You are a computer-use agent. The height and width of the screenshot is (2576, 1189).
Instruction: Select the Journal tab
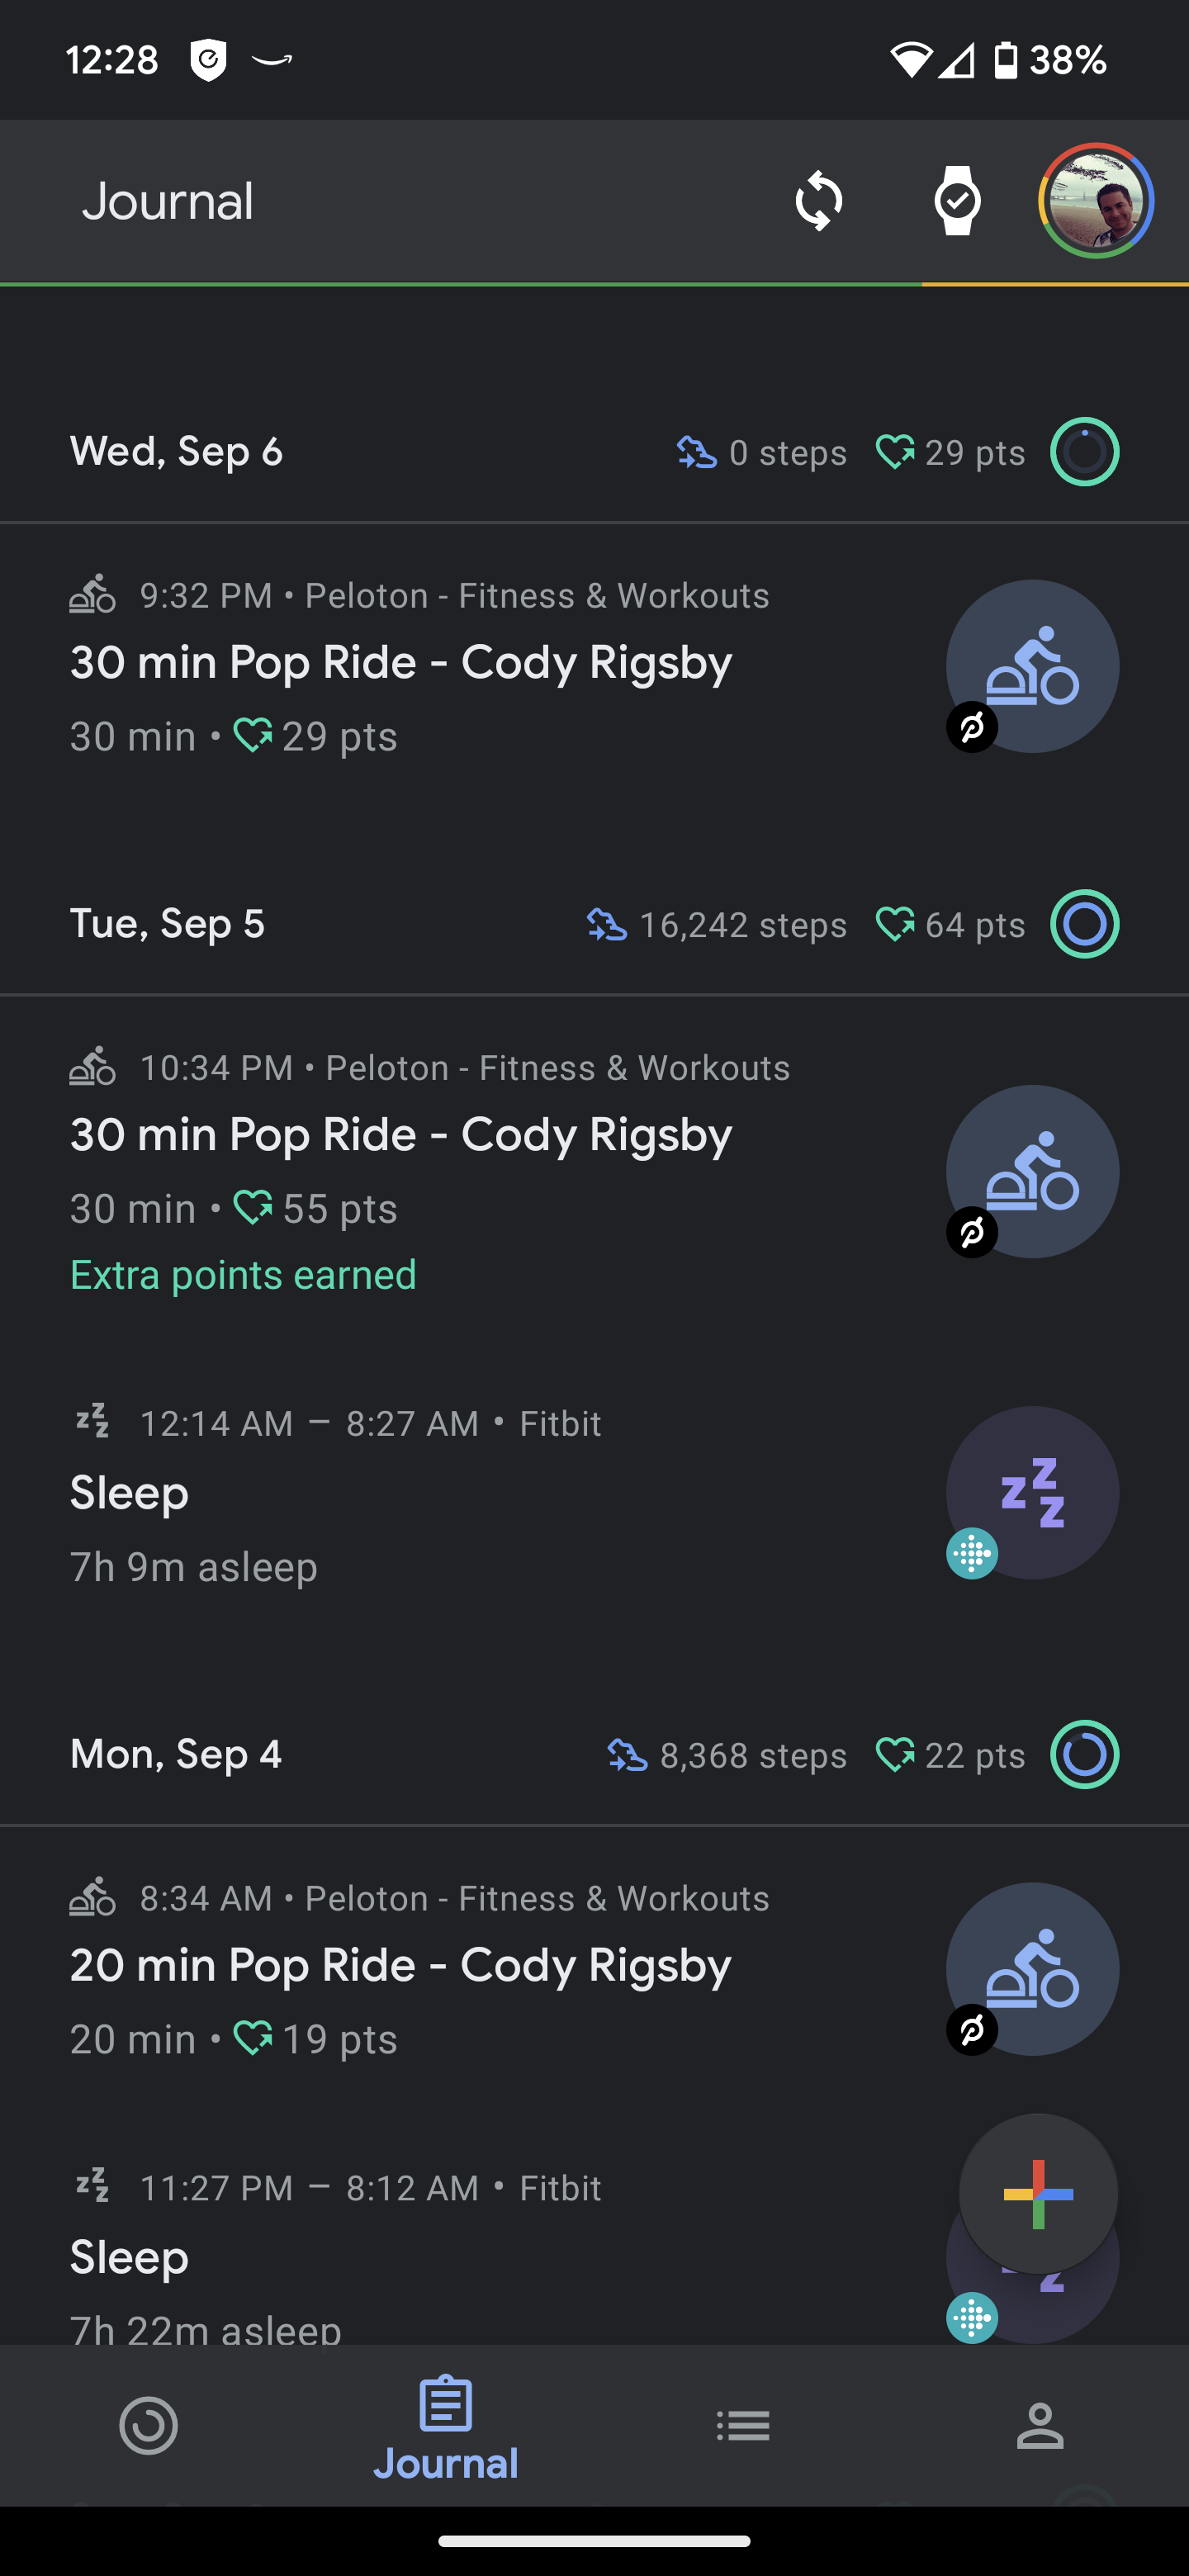click(446, 2427)
